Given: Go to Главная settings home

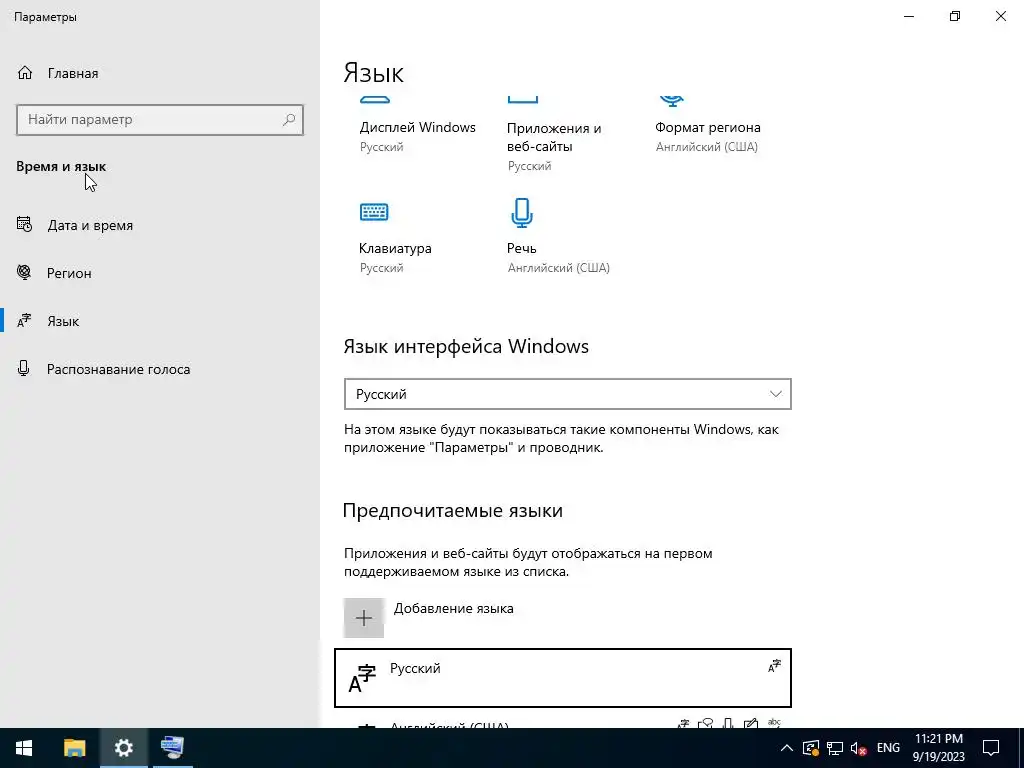Looking at the screenshot, I should point(73,73).
